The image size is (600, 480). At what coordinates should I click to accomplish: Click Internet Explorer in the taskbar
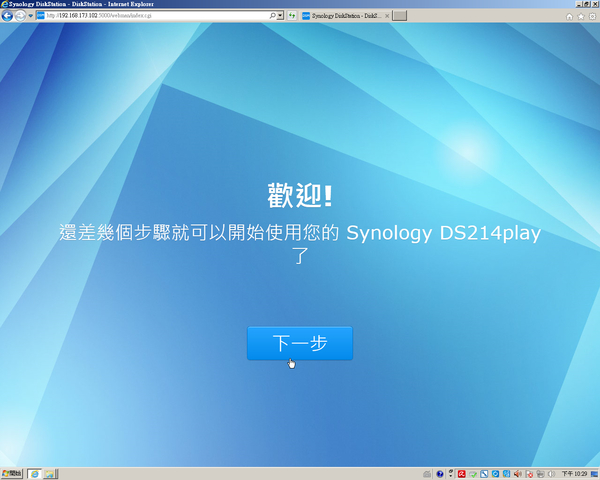(x=35, y=472)
